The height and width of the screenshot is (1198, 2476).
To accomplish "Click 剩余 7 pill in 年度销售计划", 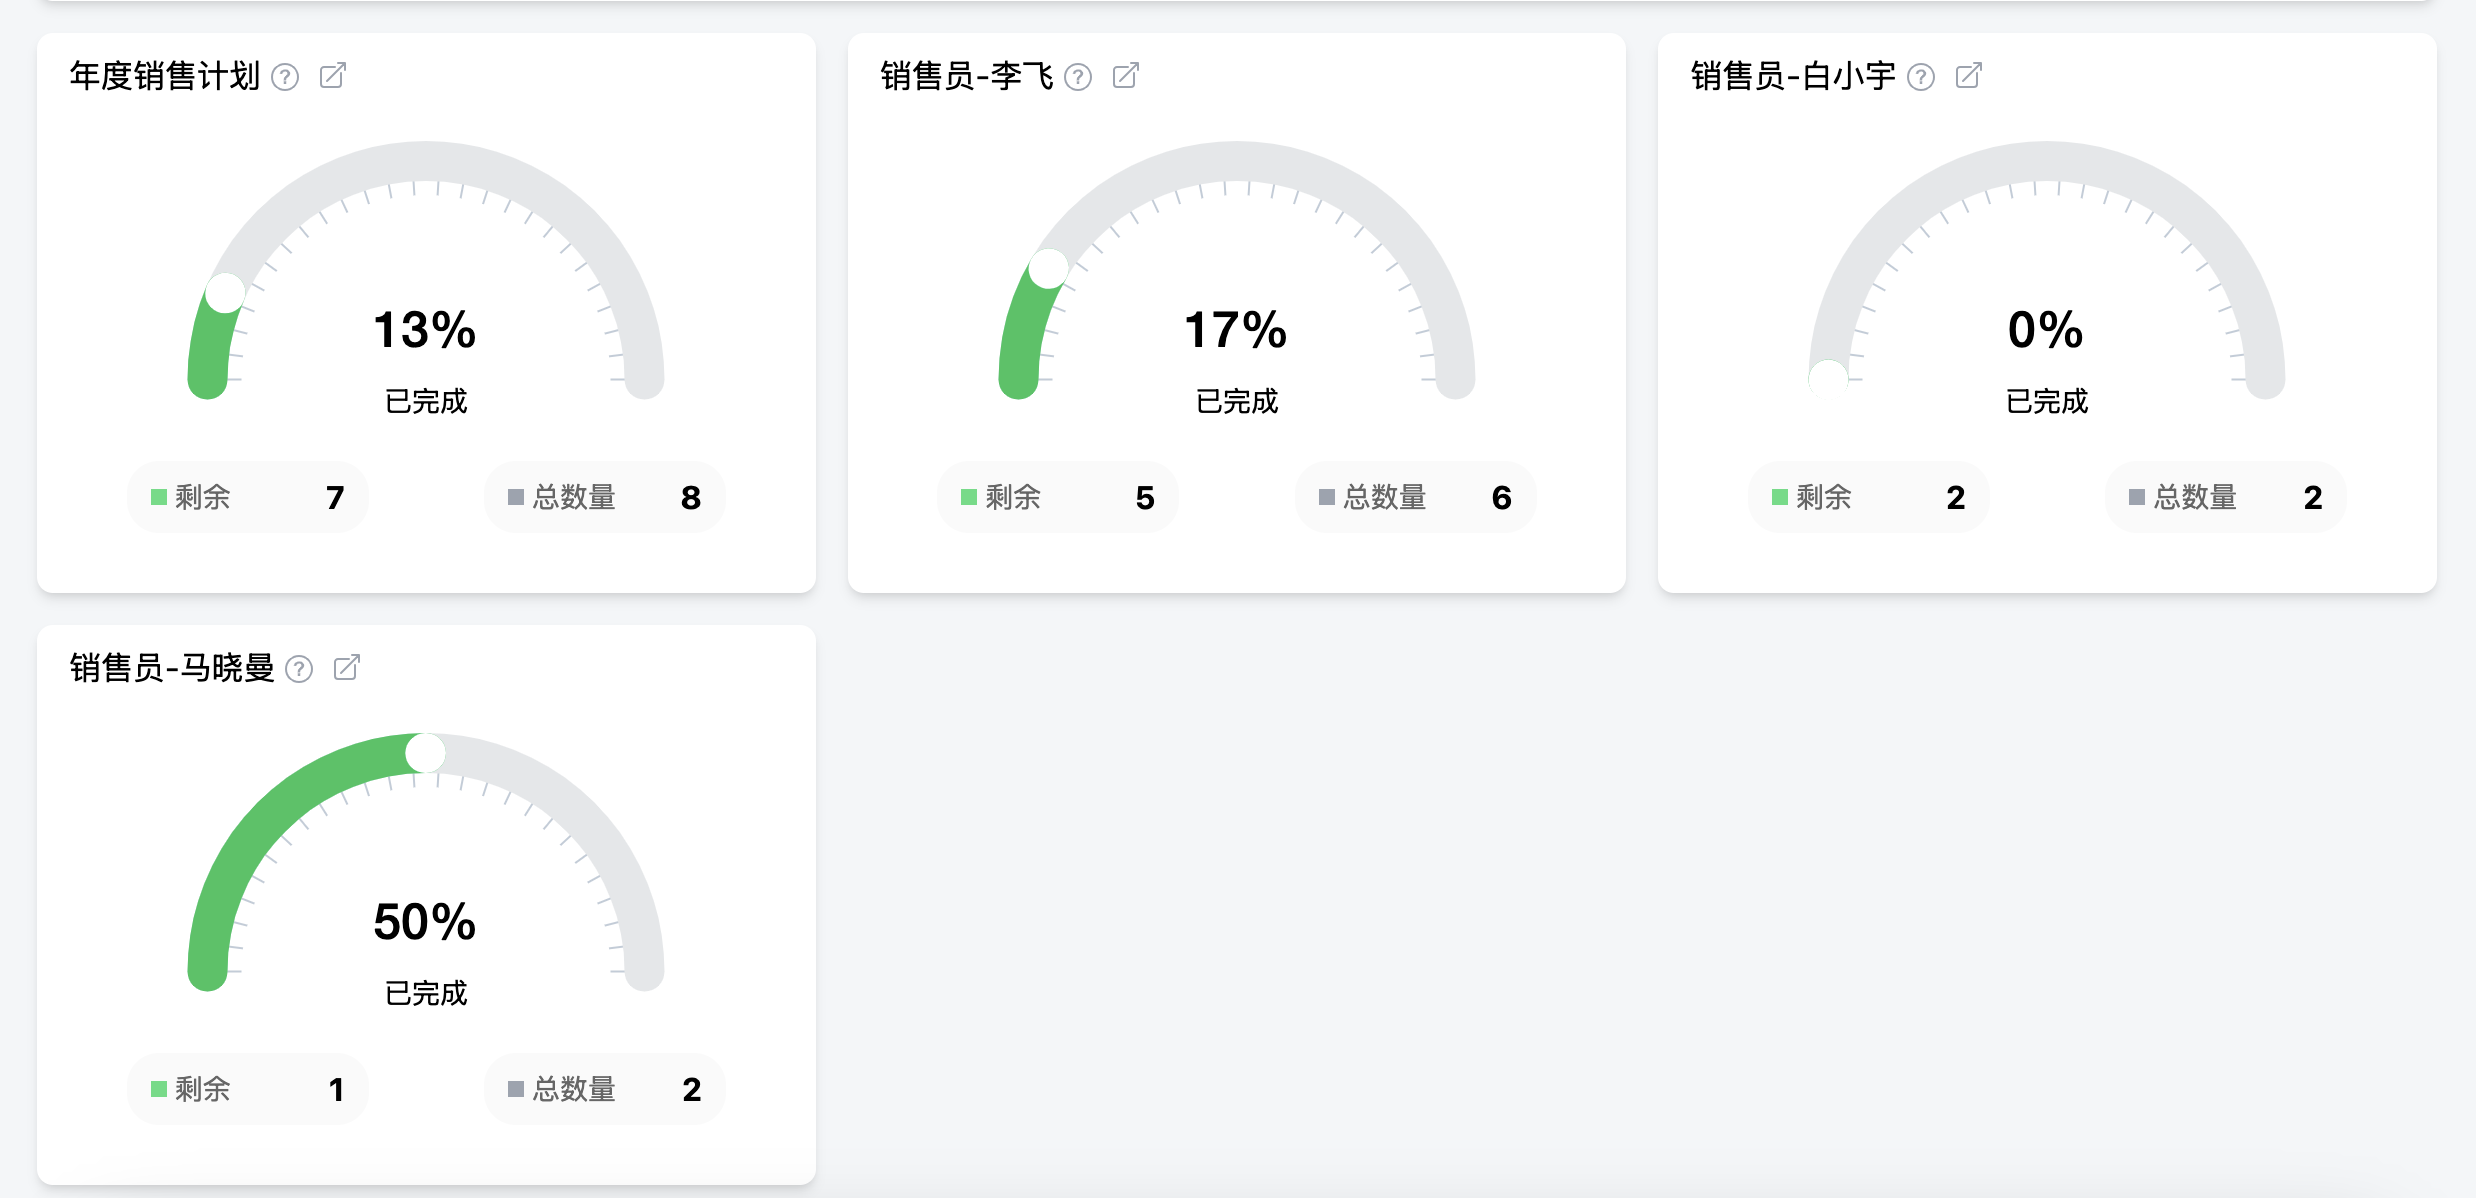I will [247, 497].
